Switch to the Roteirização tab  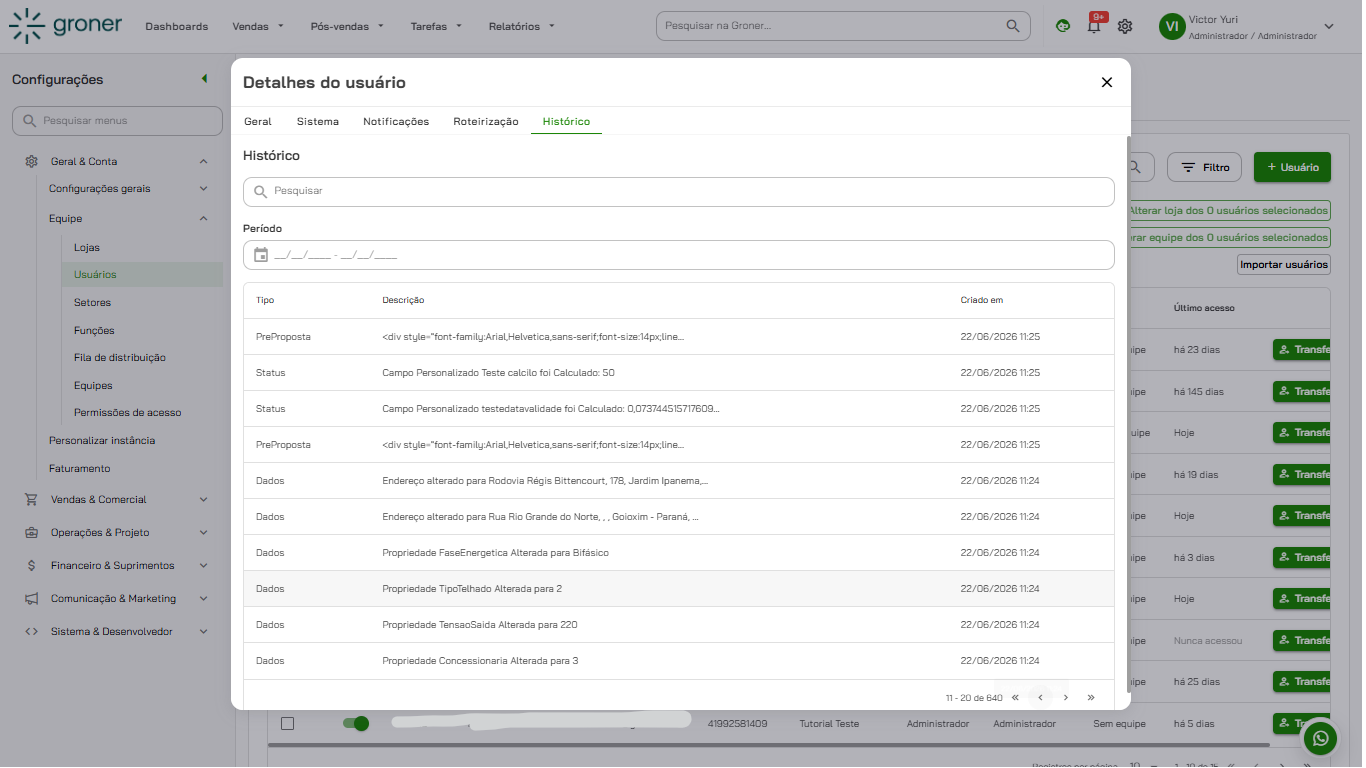click(x=486, y=121)
